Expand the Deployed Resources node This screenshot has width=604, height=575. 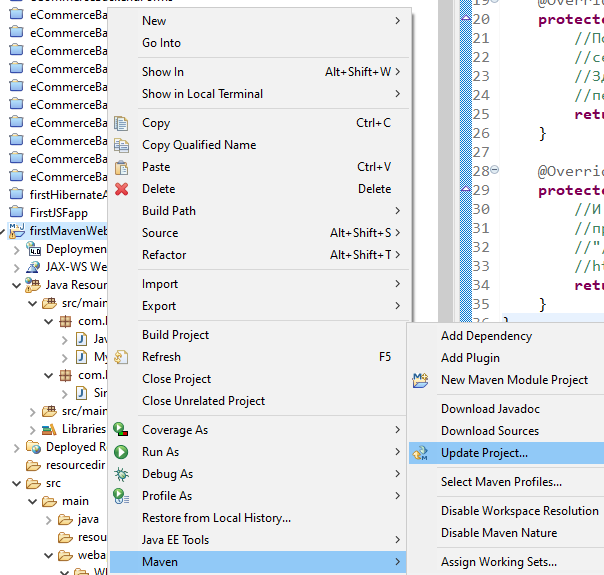(x=16, y=448)
